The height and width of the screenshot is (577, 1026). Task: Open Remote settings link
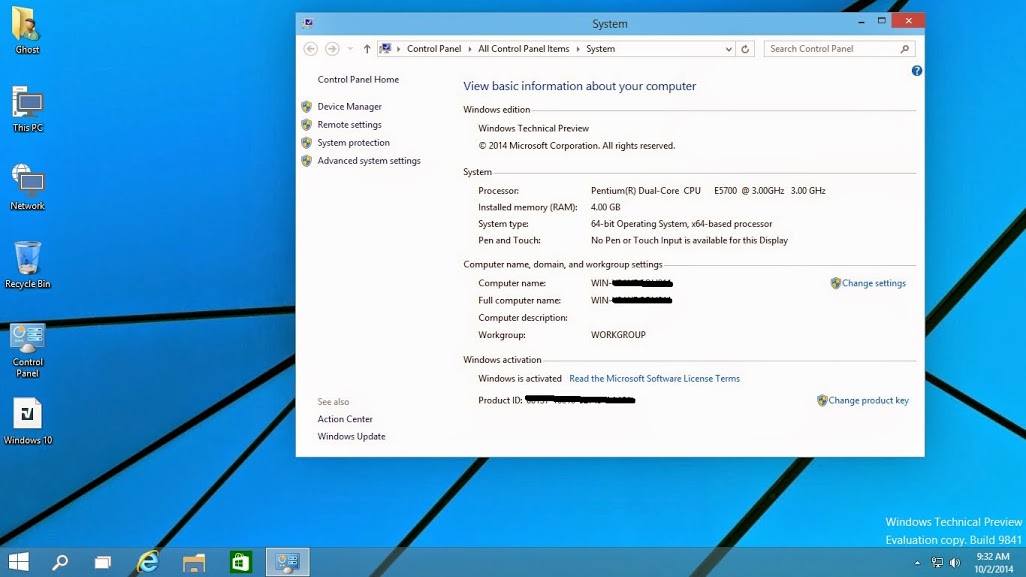pos(349,124)
